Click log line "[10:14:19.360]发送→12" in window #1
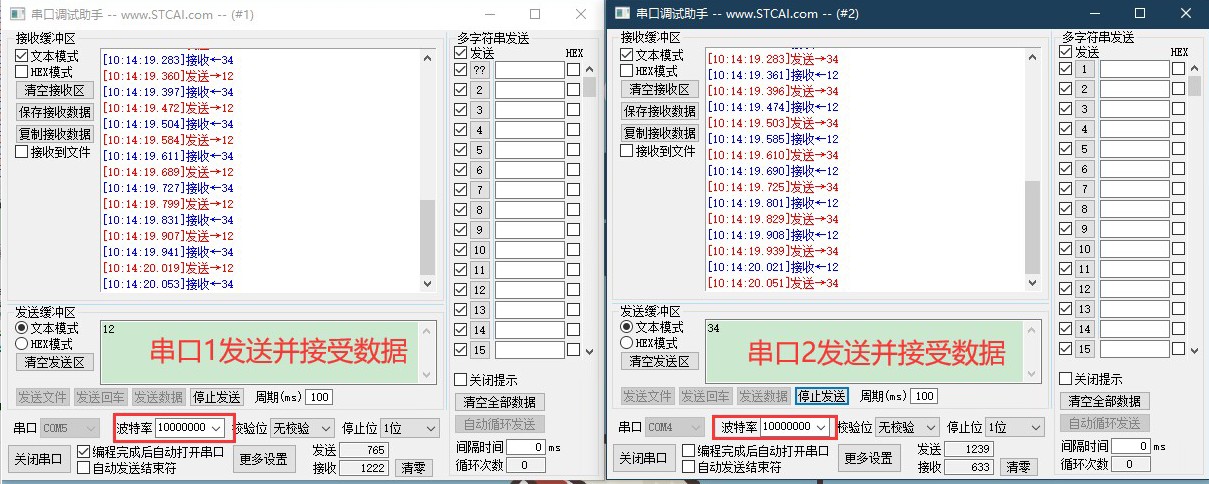The height and width of the screenshot is (484, 1209). tap(168, 76)
